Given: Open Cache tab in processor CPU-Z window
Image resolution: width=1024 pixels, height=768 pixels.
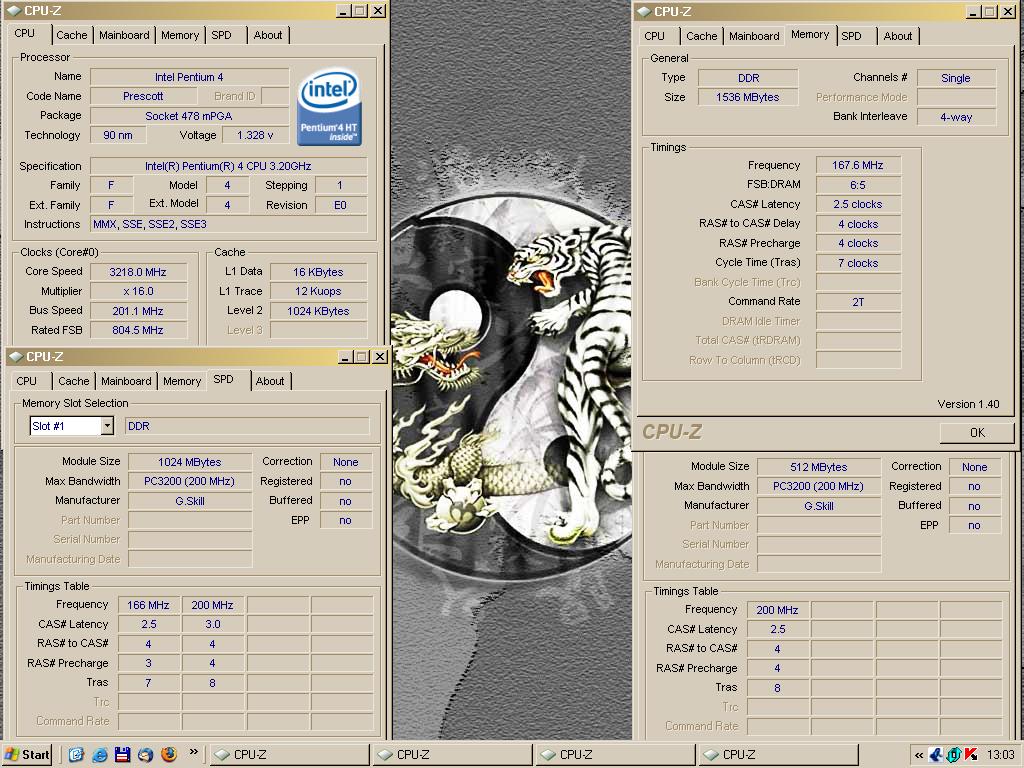Looking at the screenshot, I should coord(71,35).
